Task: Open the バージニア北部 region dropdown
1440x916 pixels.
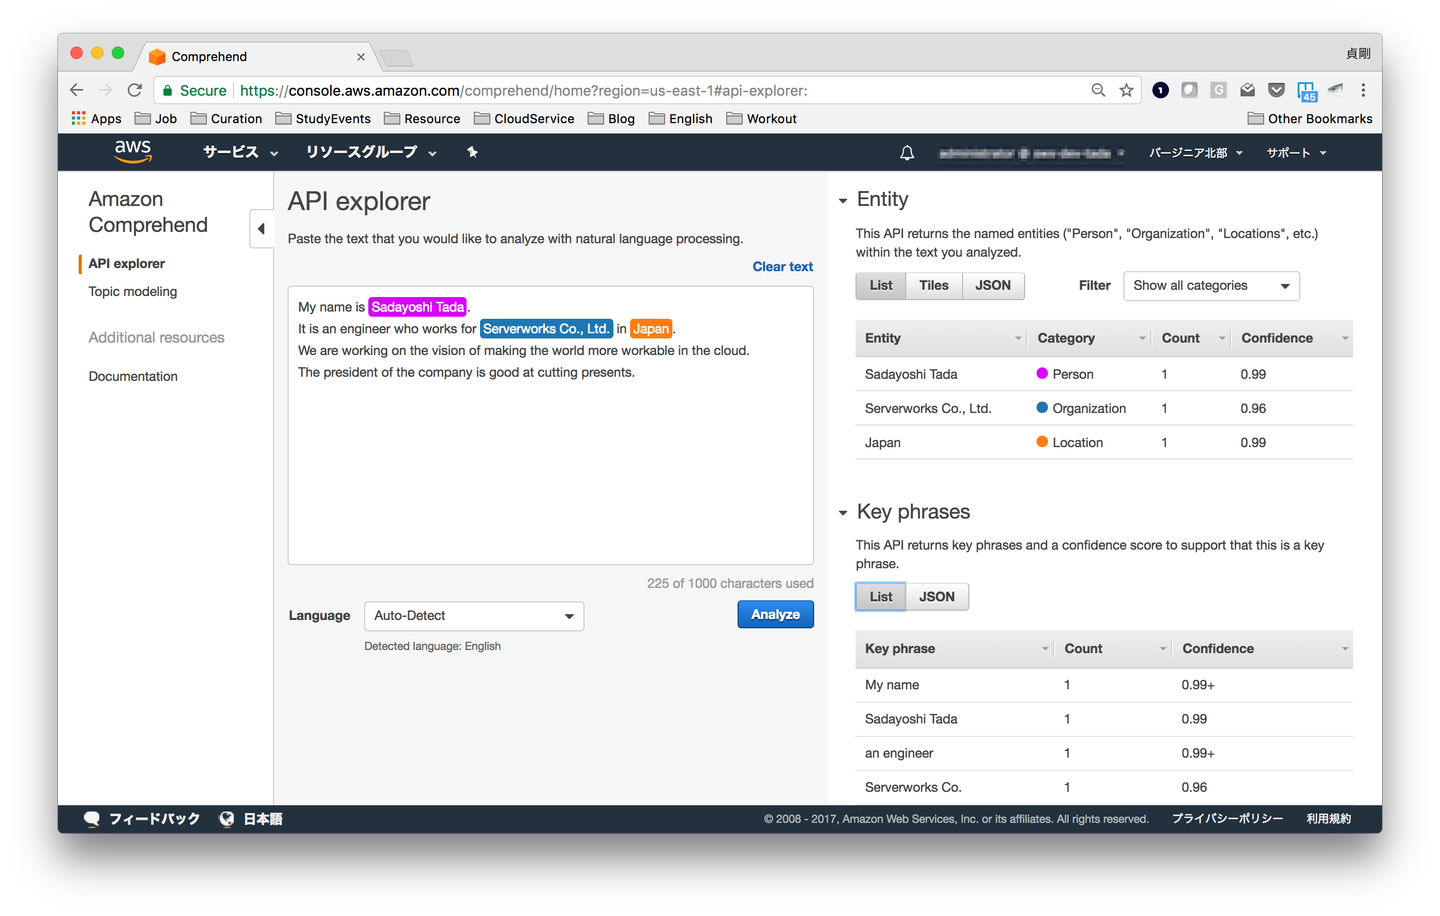Action: 1196,153
